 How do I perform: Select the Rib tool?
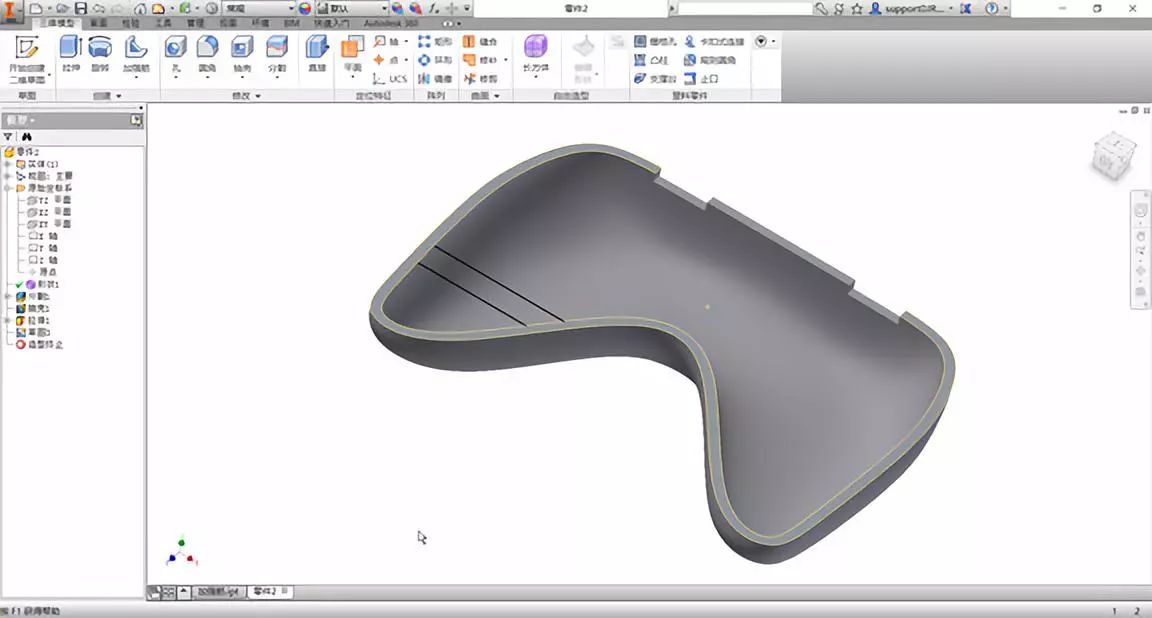(136, 54)
